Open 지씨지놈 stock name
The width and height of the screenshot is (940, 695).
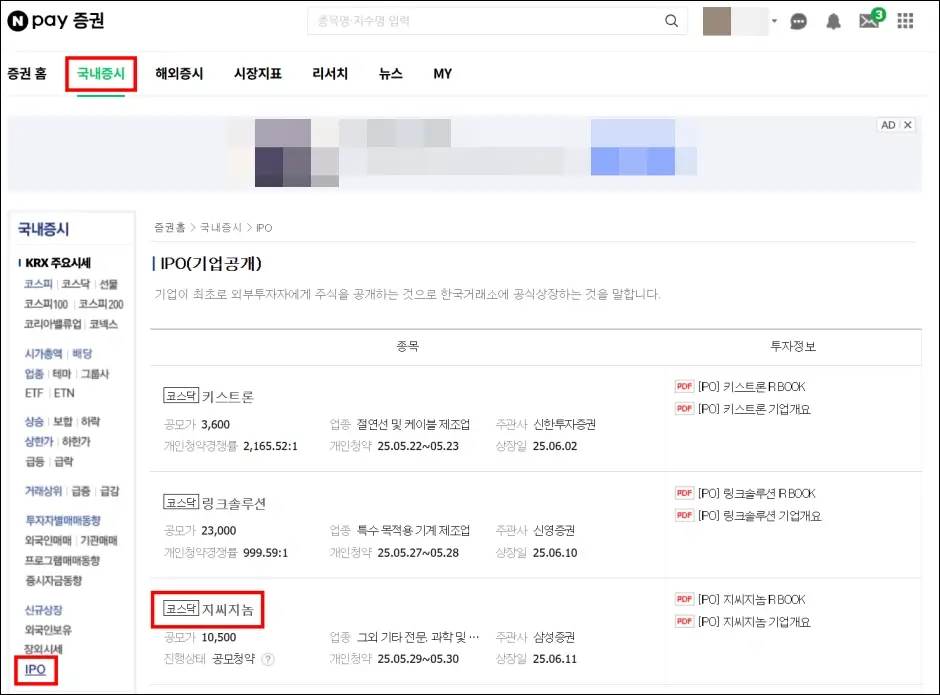(x=228, y=610)
